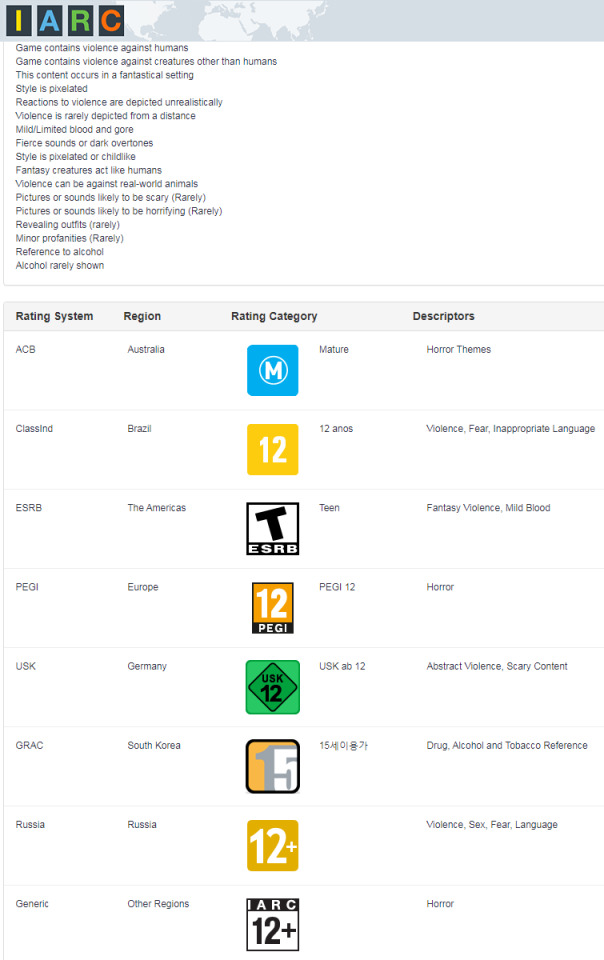Viewport: 604px width, 960px height.
Task: Select the PEGI rating system cell
Action: point(27,587)
